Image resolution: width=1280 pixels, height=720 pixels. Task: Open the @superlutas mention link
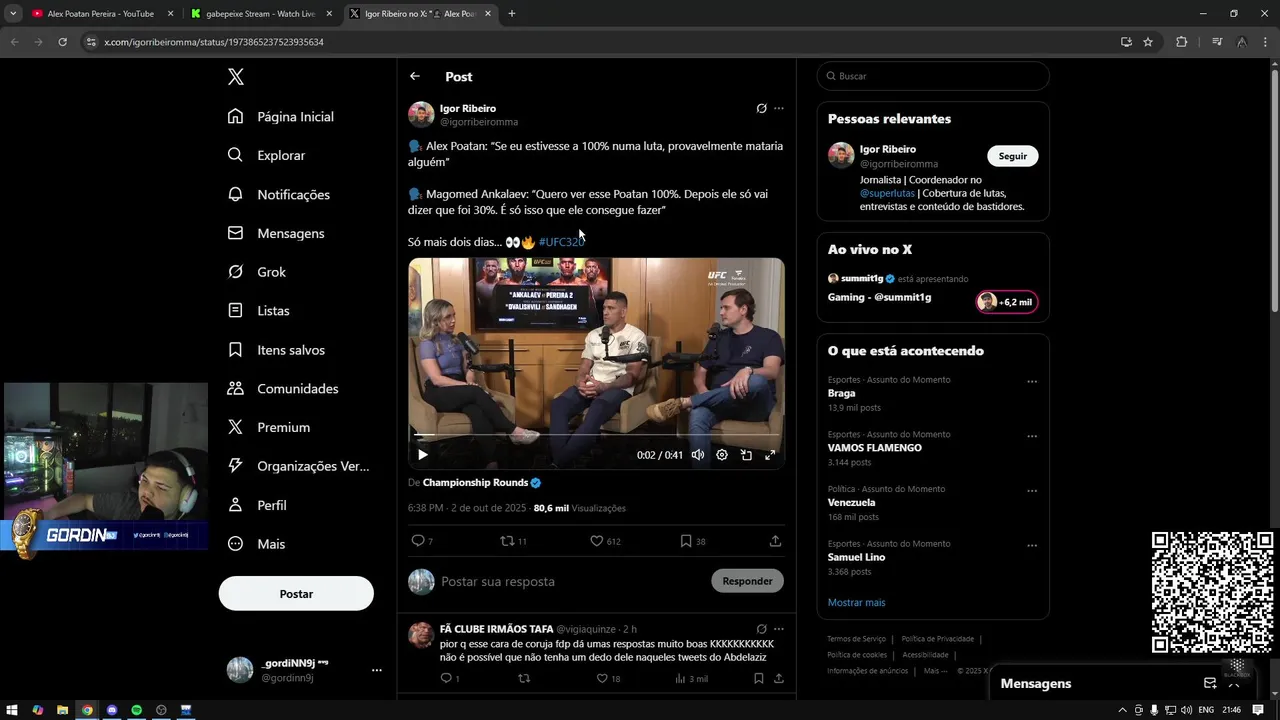pyautogui.click(x=887, y=193)
